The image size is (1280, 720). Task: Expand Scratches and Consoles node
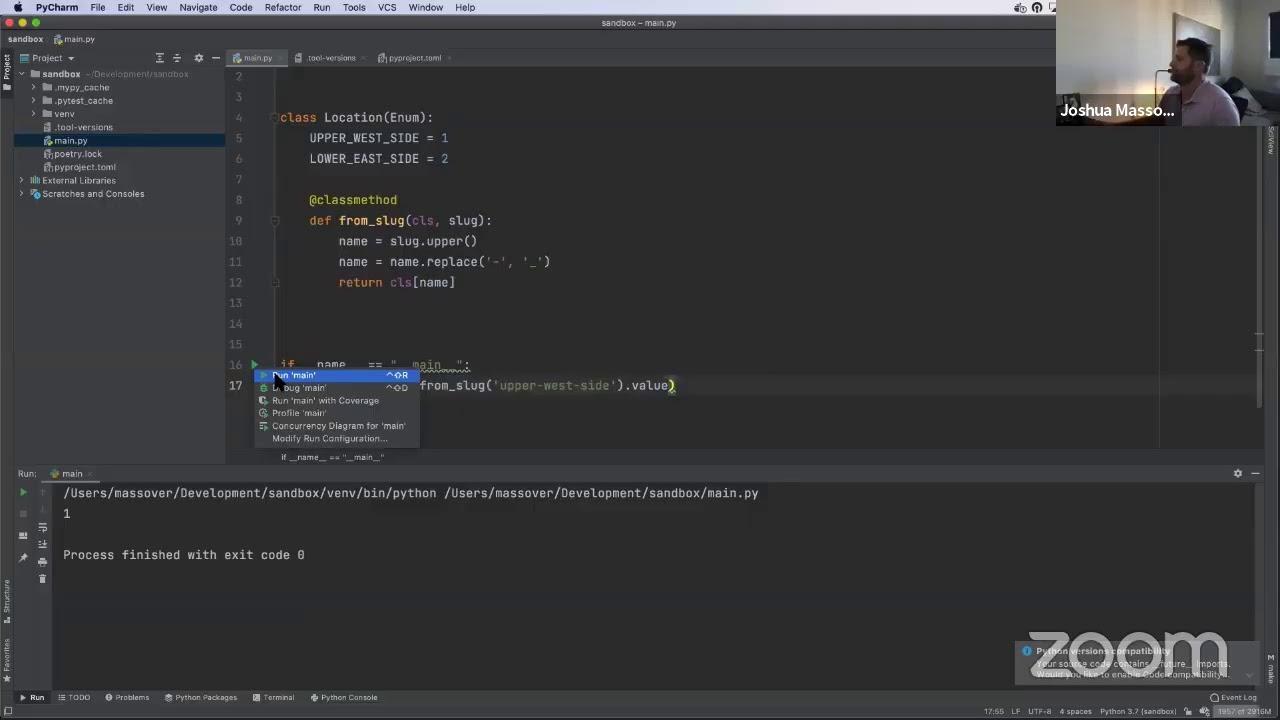click(22, 194)
